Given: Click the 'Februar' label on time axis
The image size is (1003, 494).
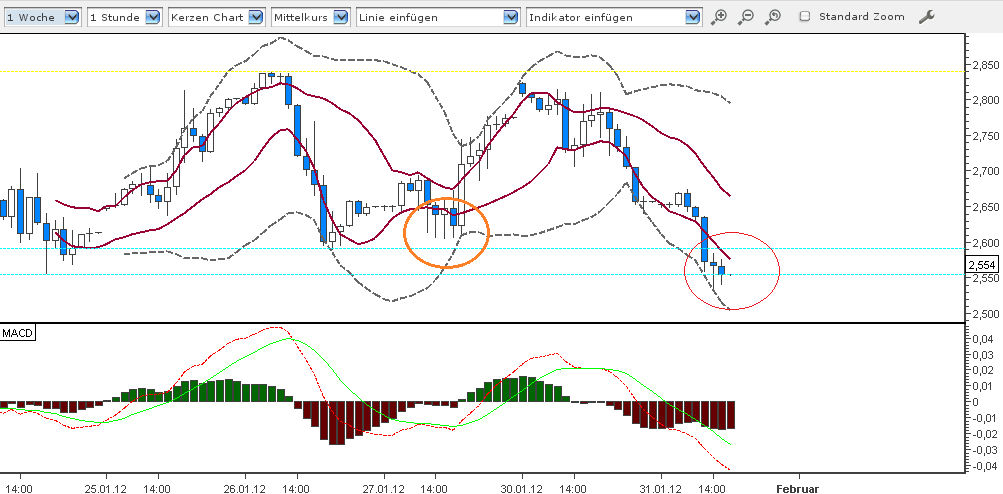Looking at the screenshot, I should pyautogui.click(x=797, y=489).
